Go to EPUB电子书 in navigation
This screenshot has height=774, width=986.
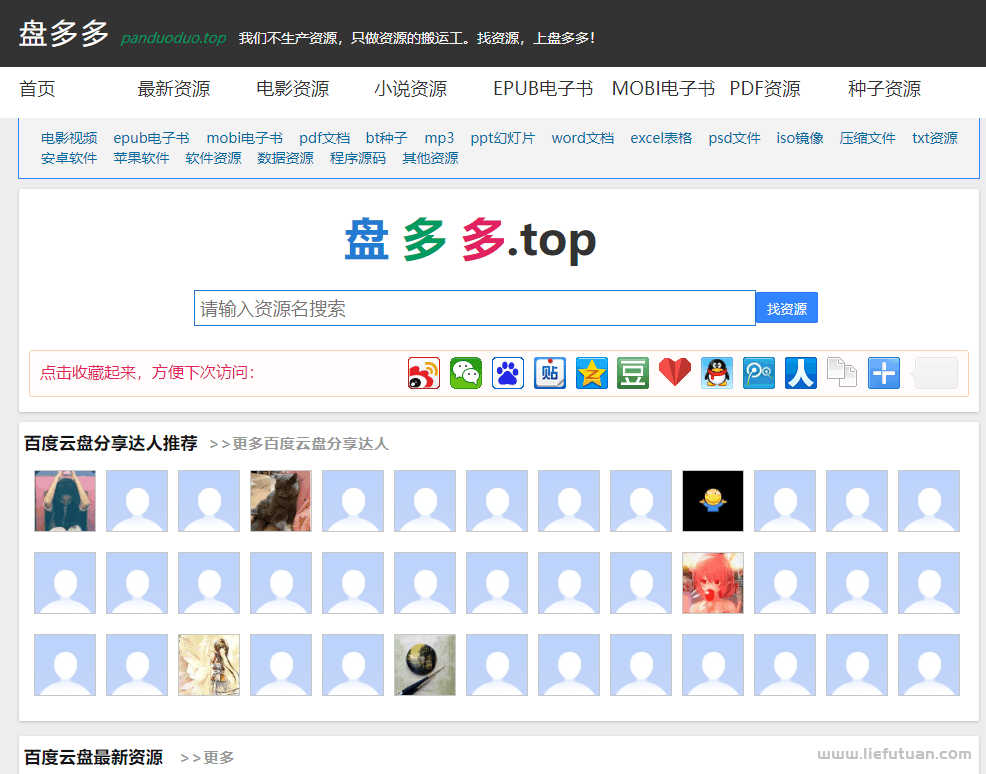(543, 89)
